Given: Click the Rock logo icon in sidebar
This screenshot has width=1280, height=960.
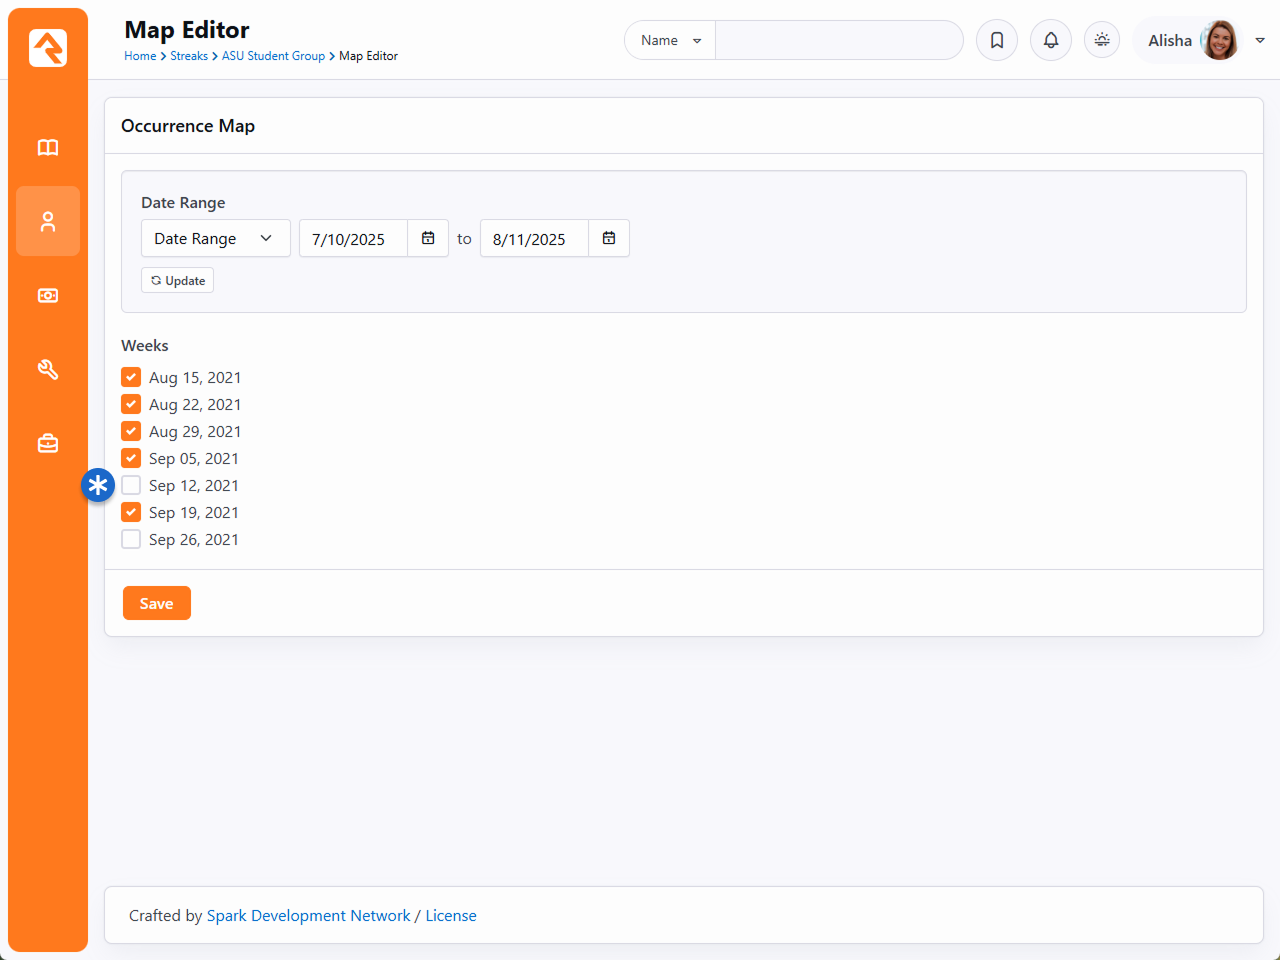Looking at the screenshot, I should [x=48, y=48].
